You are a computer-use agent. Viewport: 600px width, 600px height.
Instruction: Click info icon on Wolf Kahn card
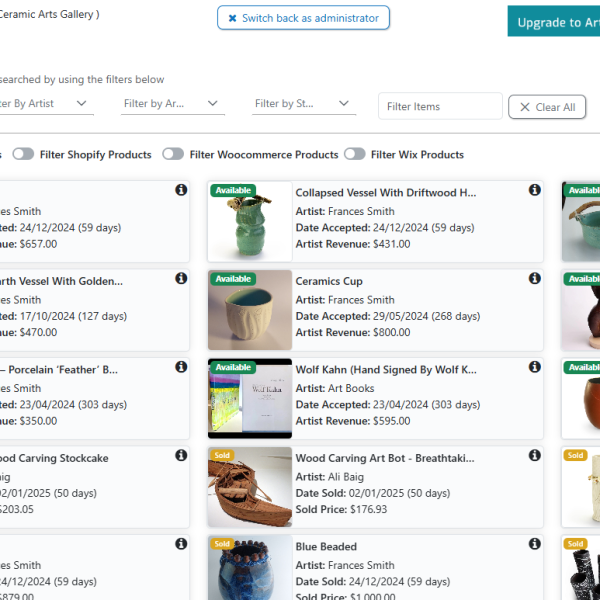tap(535, 367)
